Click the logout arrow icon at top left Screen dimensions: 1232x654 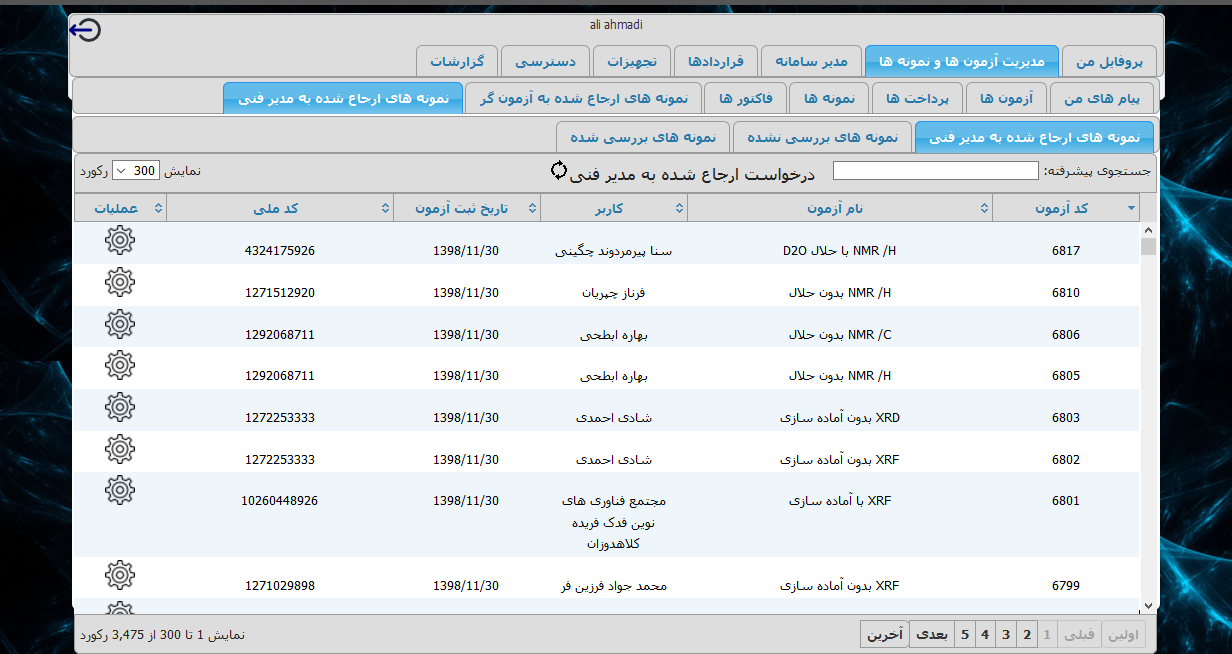click(85, 31)
